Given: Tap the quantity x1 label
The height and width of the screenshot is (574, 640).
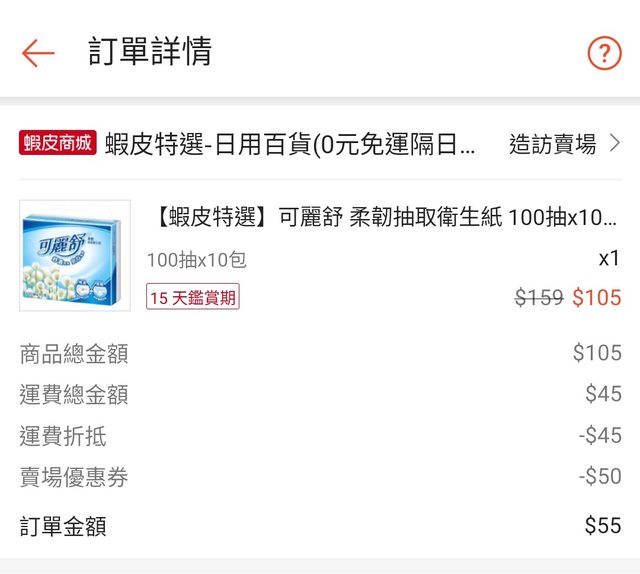Looking at the screenshot, I should (x=609, y=258).
